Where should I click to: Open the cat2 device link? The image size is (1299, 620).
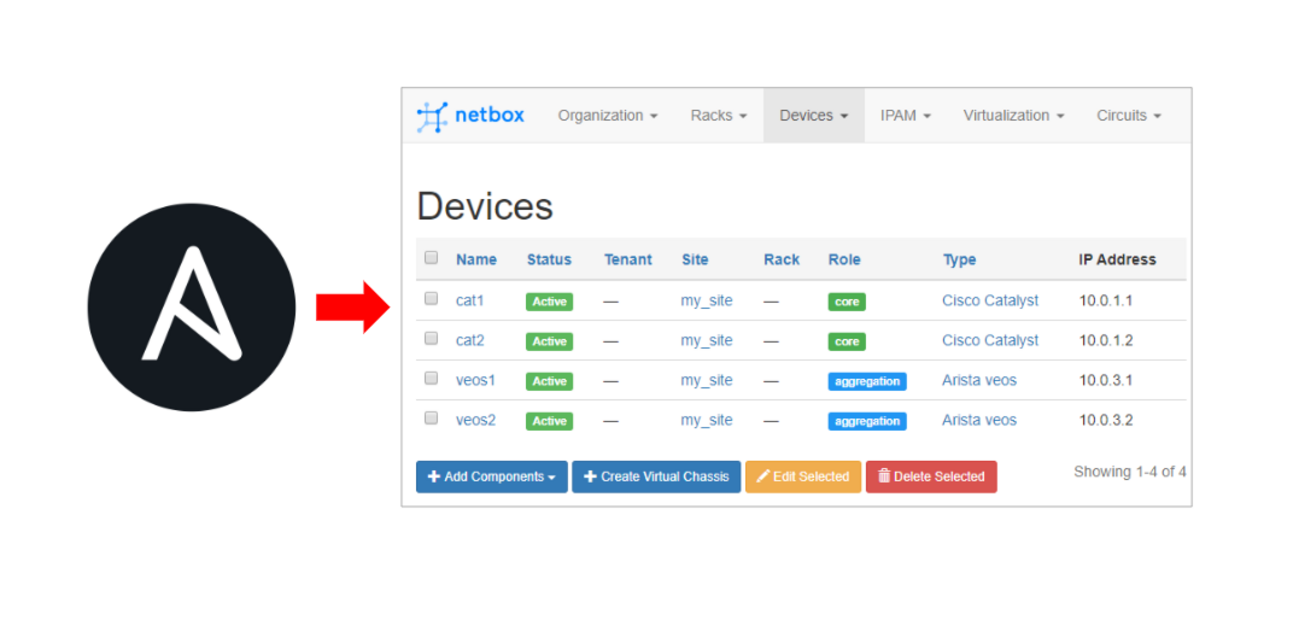pos(470,341)
